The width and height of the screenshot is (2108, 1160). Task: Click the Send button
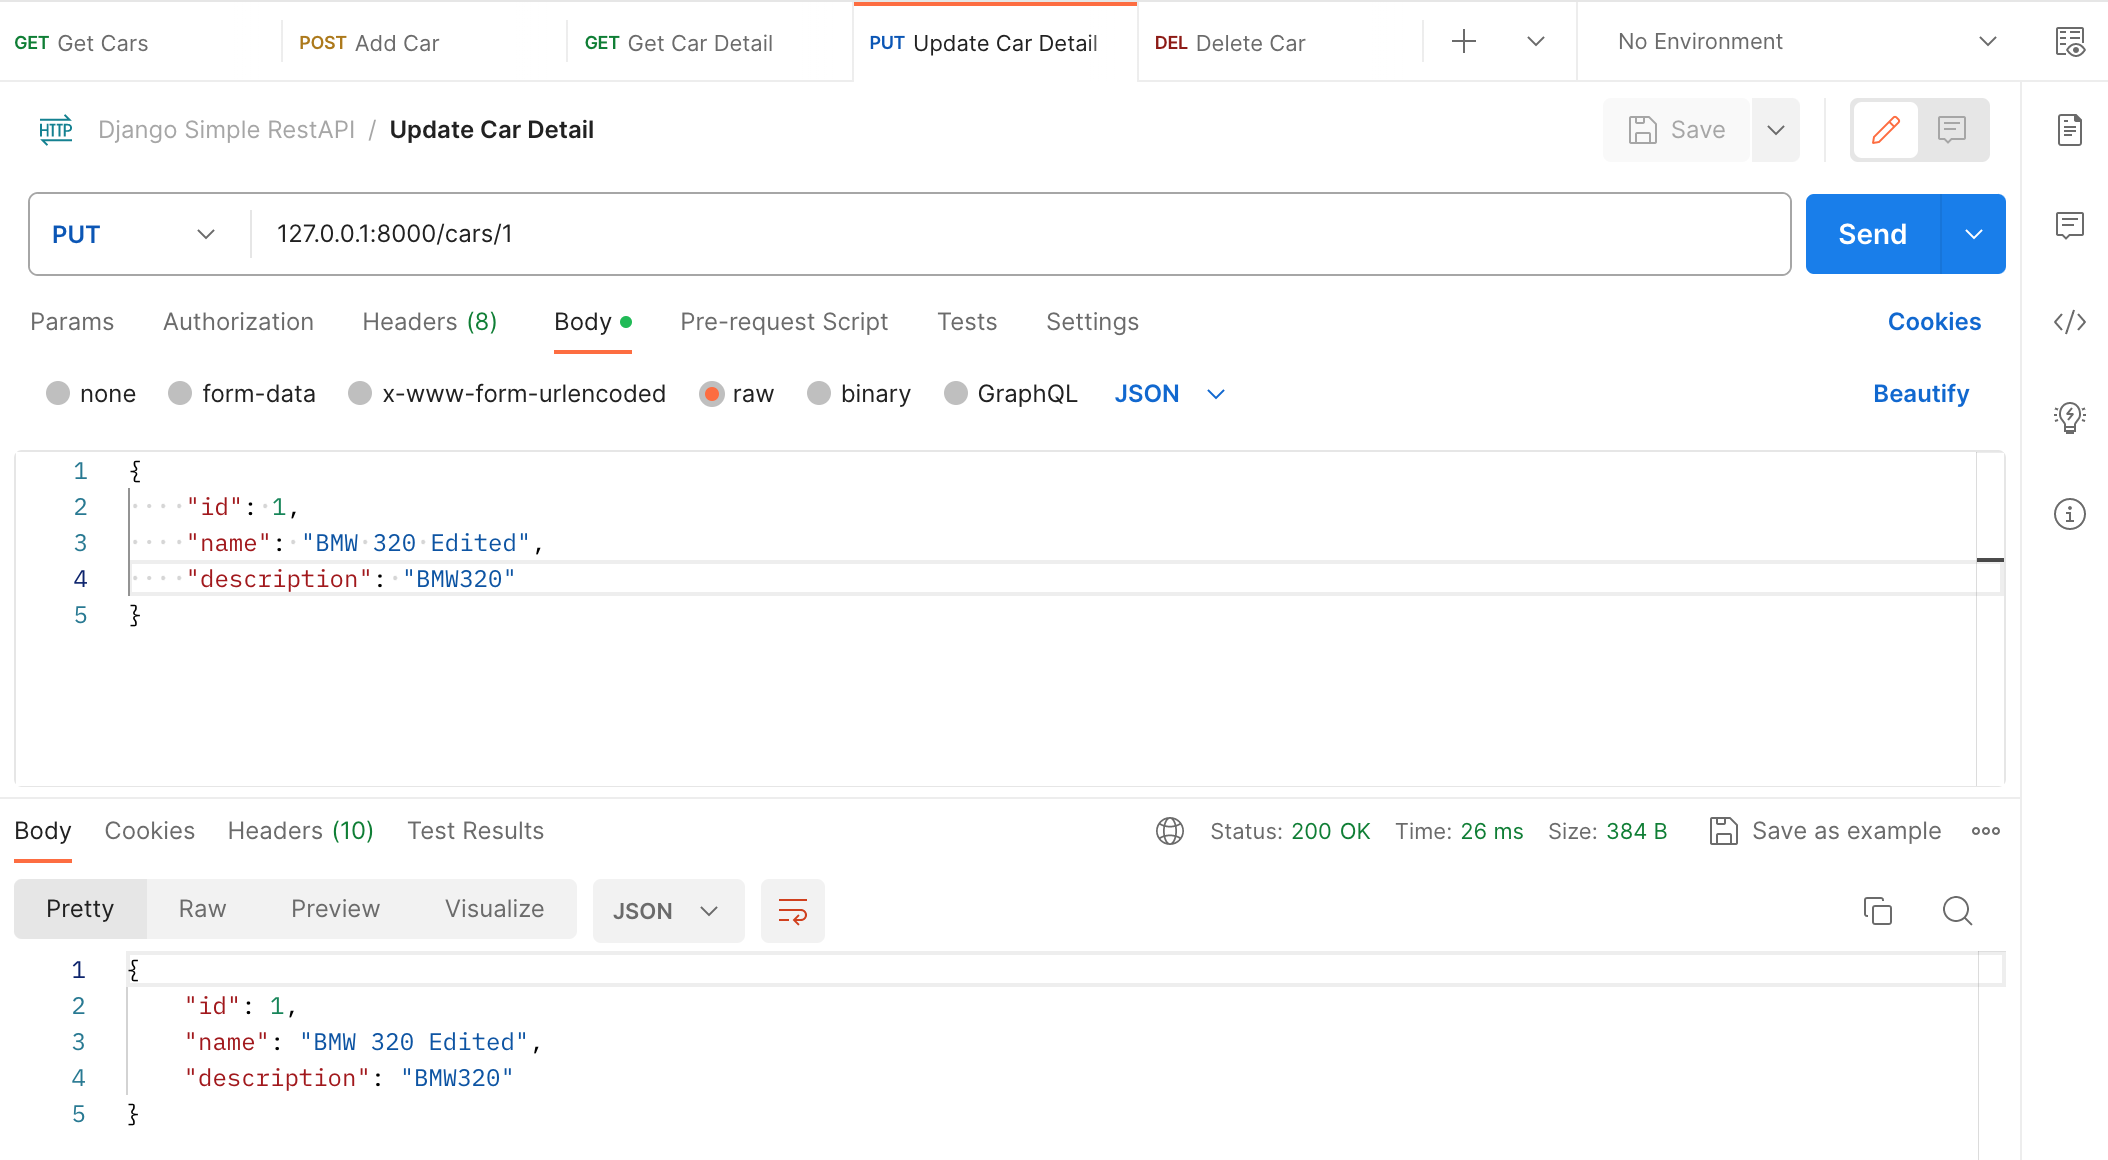[x=1872, y=234]
